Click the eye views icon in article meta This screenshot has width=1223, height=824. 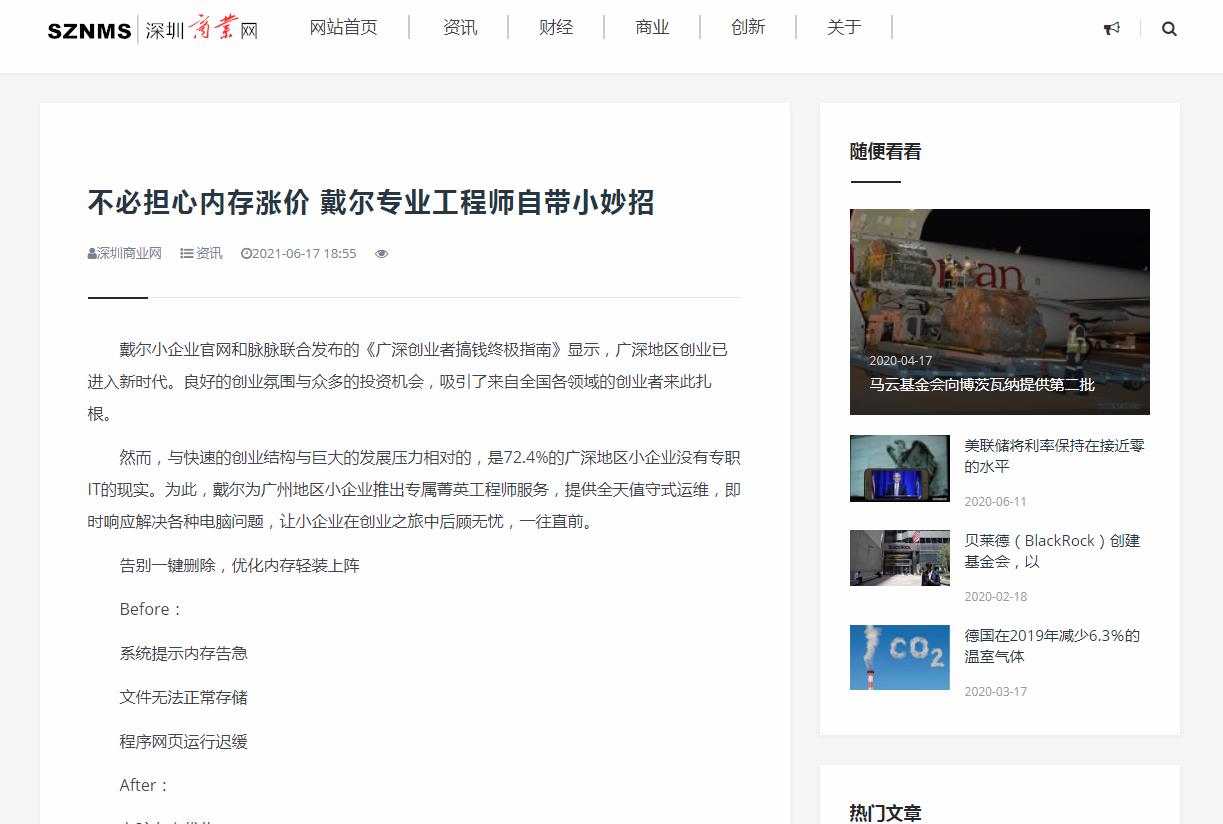381,254
